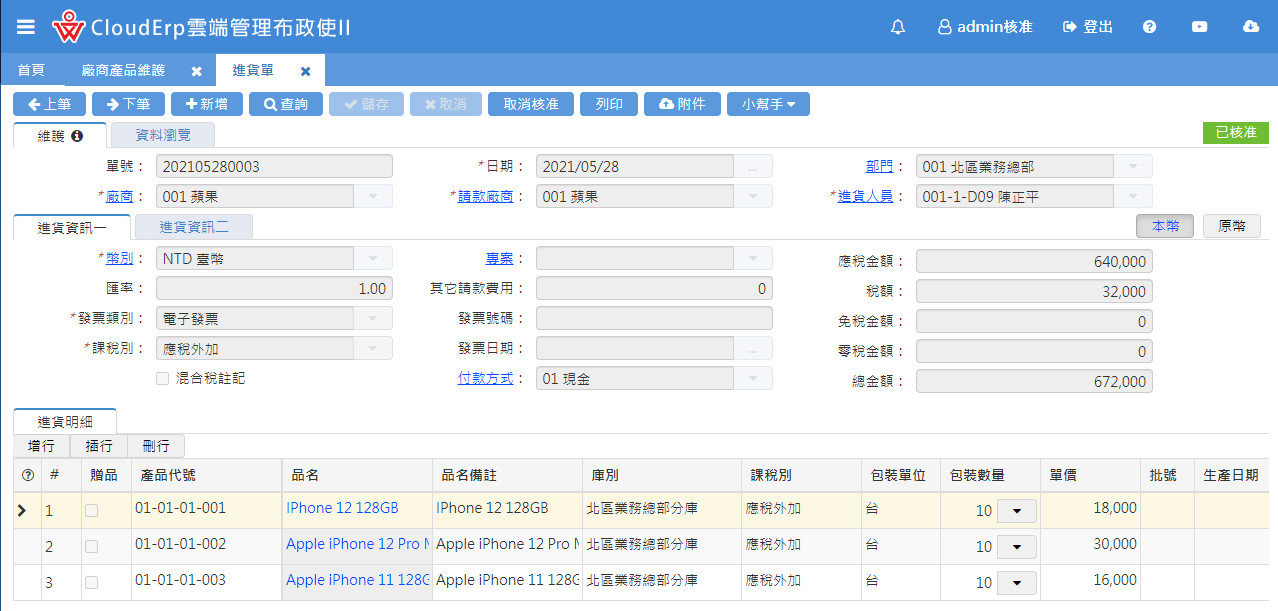Open the 進貨人員 label link
This screenshot has width=1278, height=611.
865,197
